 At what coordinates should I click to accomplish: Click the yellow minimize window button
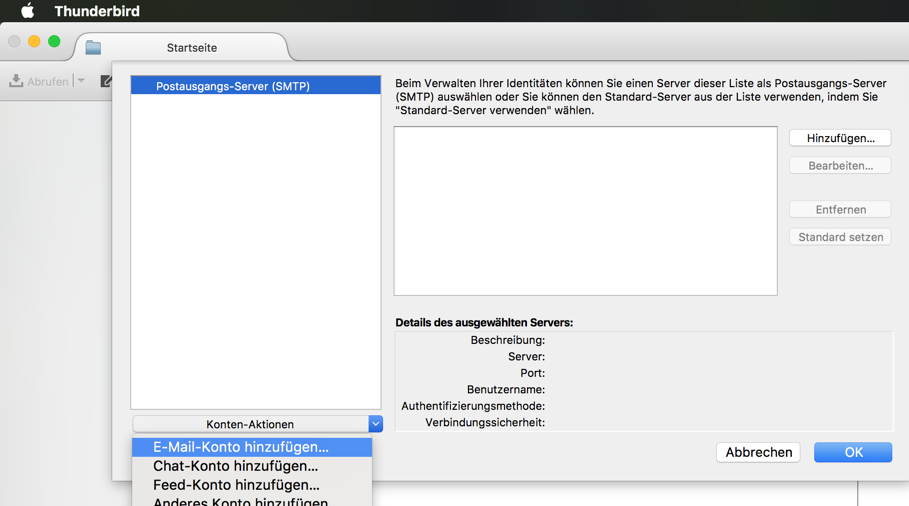(34, 41)
